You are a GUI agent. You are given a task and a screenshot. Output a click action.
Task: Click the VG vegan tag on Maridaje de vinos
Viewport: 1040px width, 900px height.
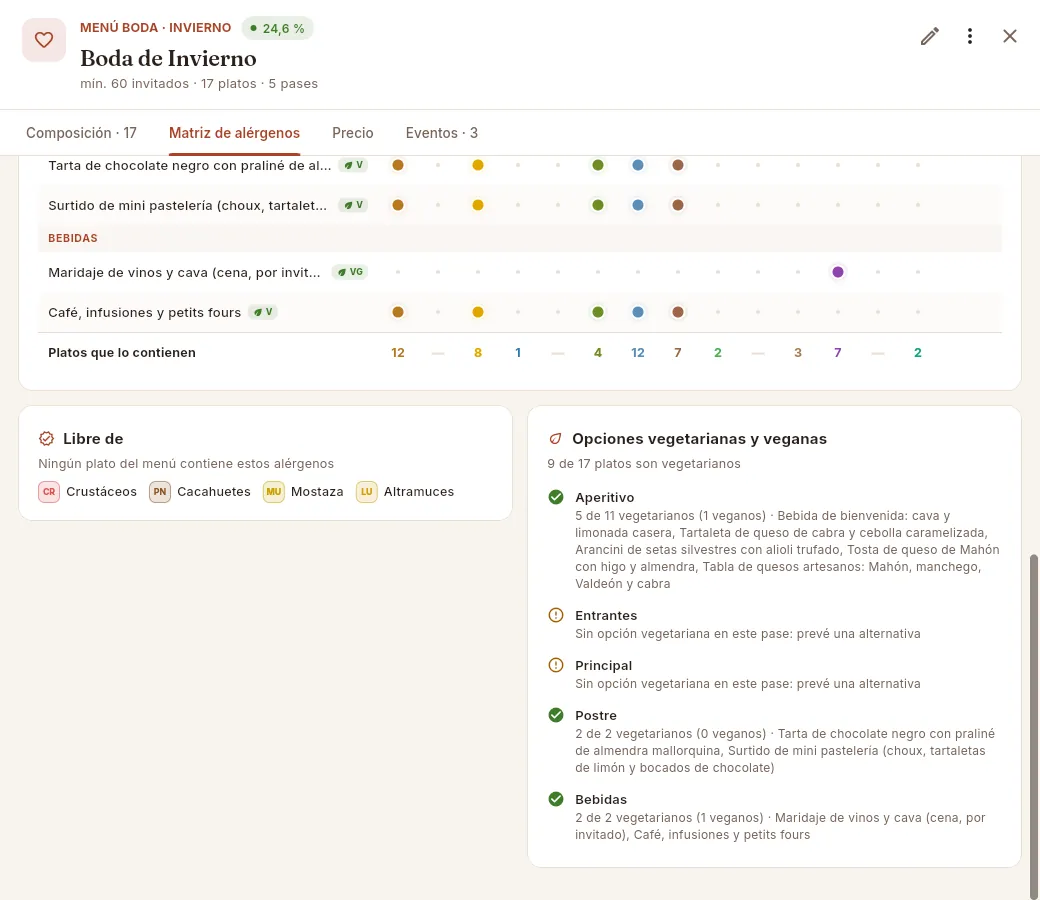click(x=350, y=272)
